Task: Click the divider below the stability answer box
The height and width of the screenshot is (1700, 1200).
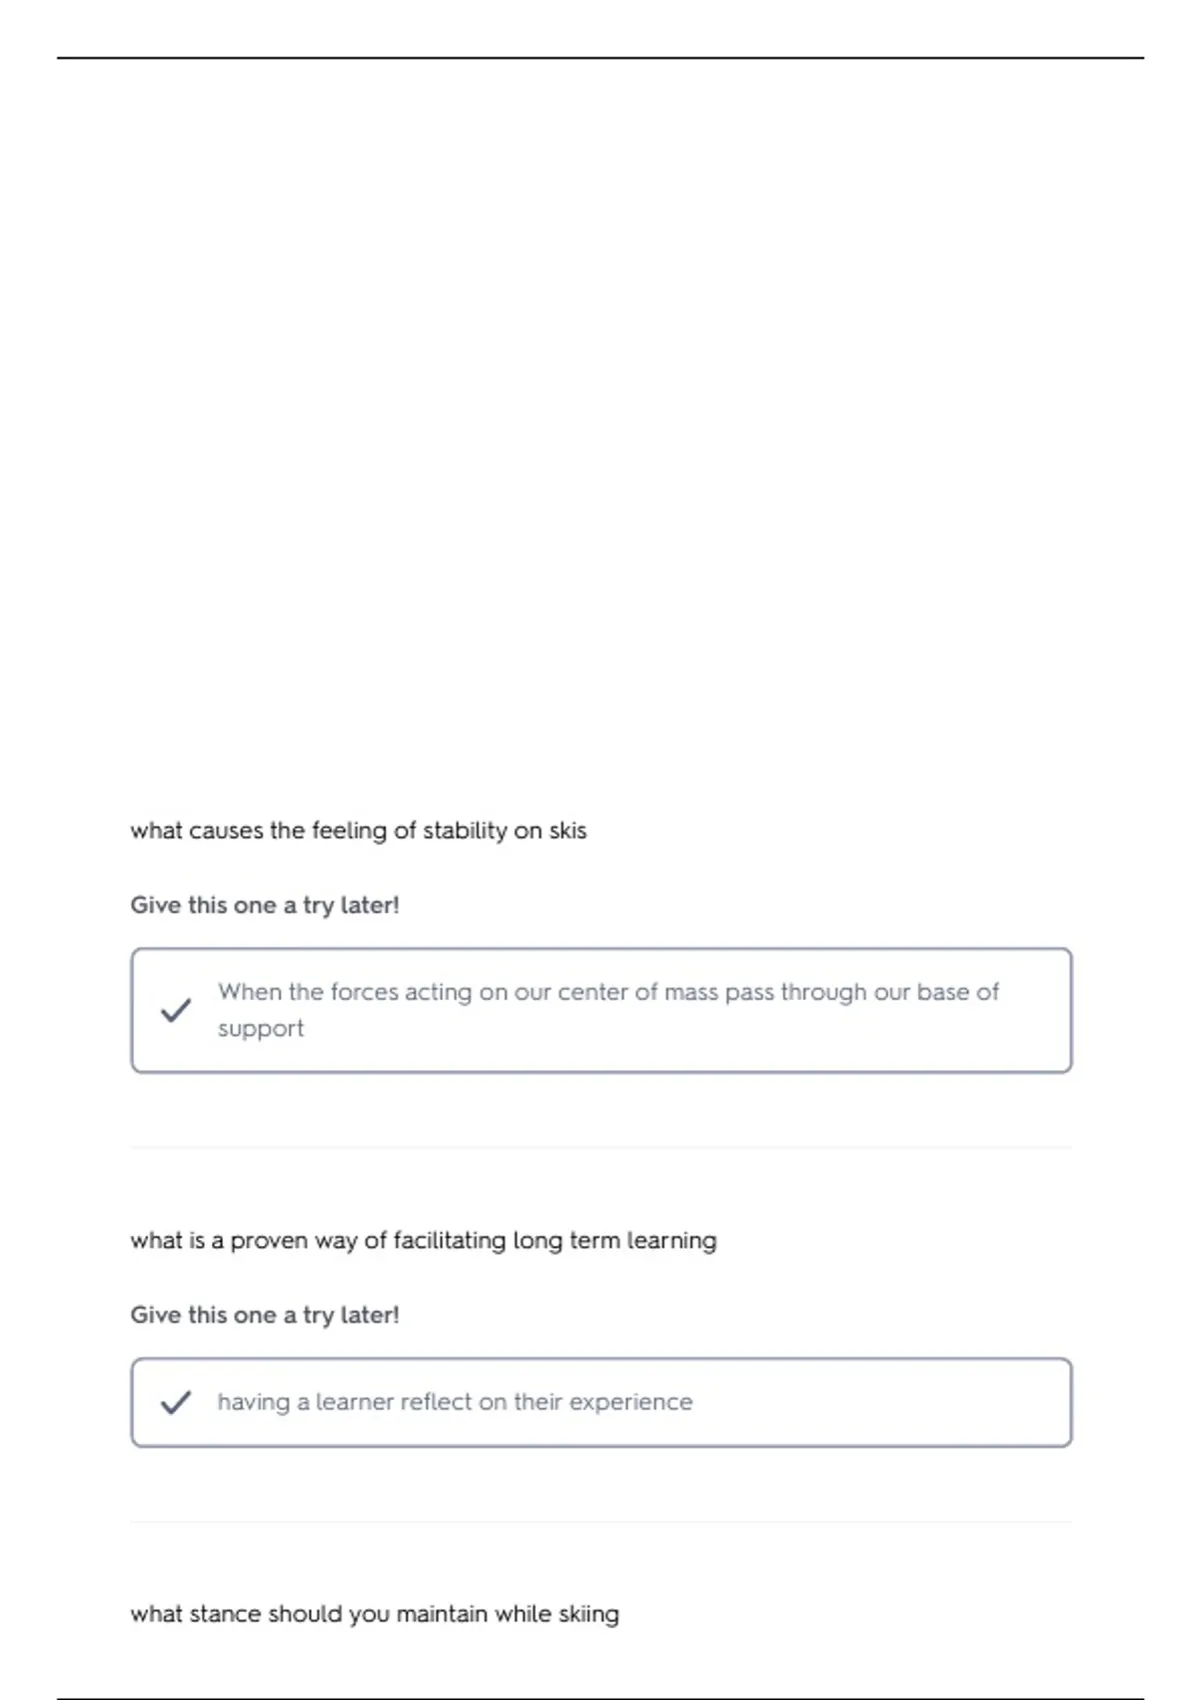Action: (601, 1148)
